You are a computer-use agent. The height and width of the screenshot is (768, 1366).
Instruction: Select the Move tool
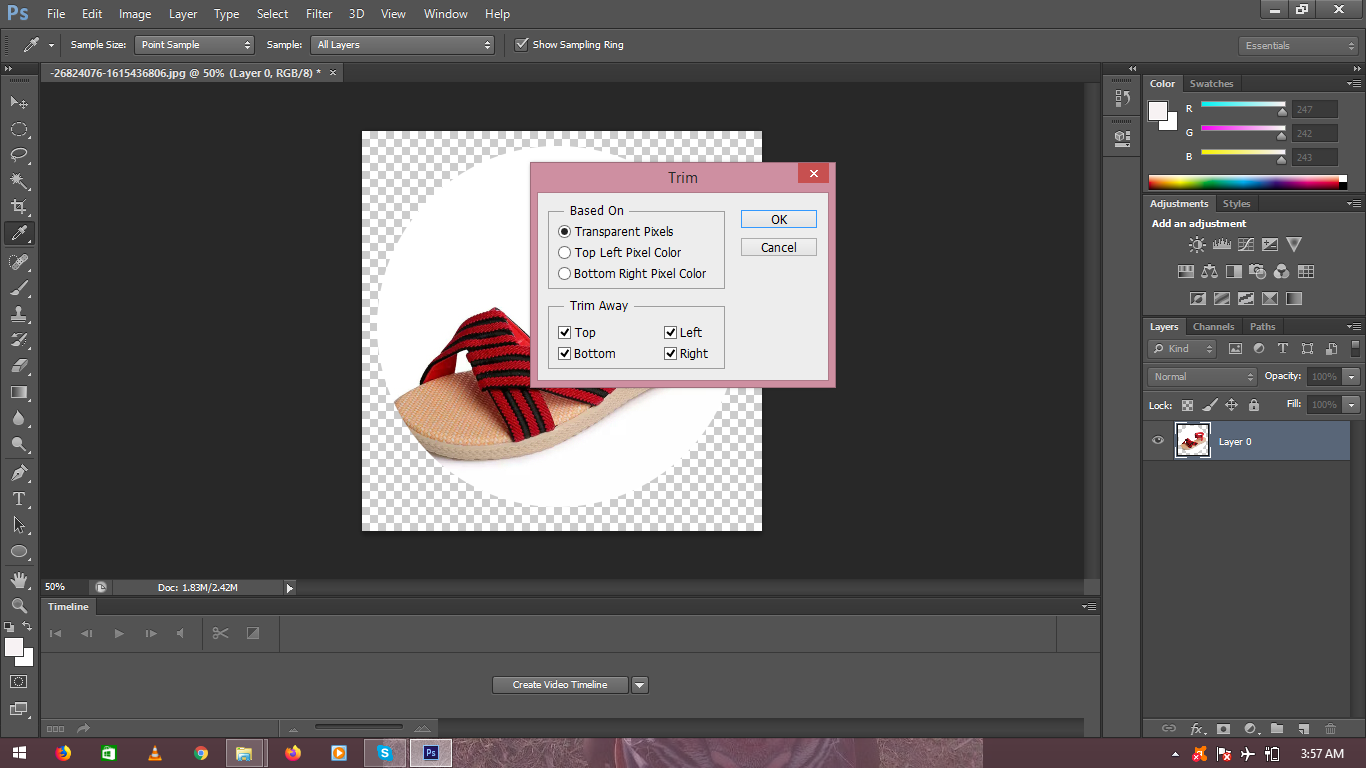click(19, 103)
